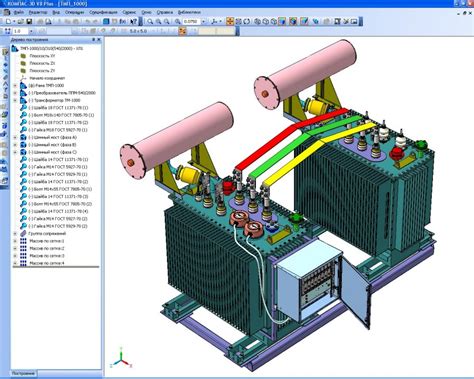Pin the construction tree panel

point(94,40)
